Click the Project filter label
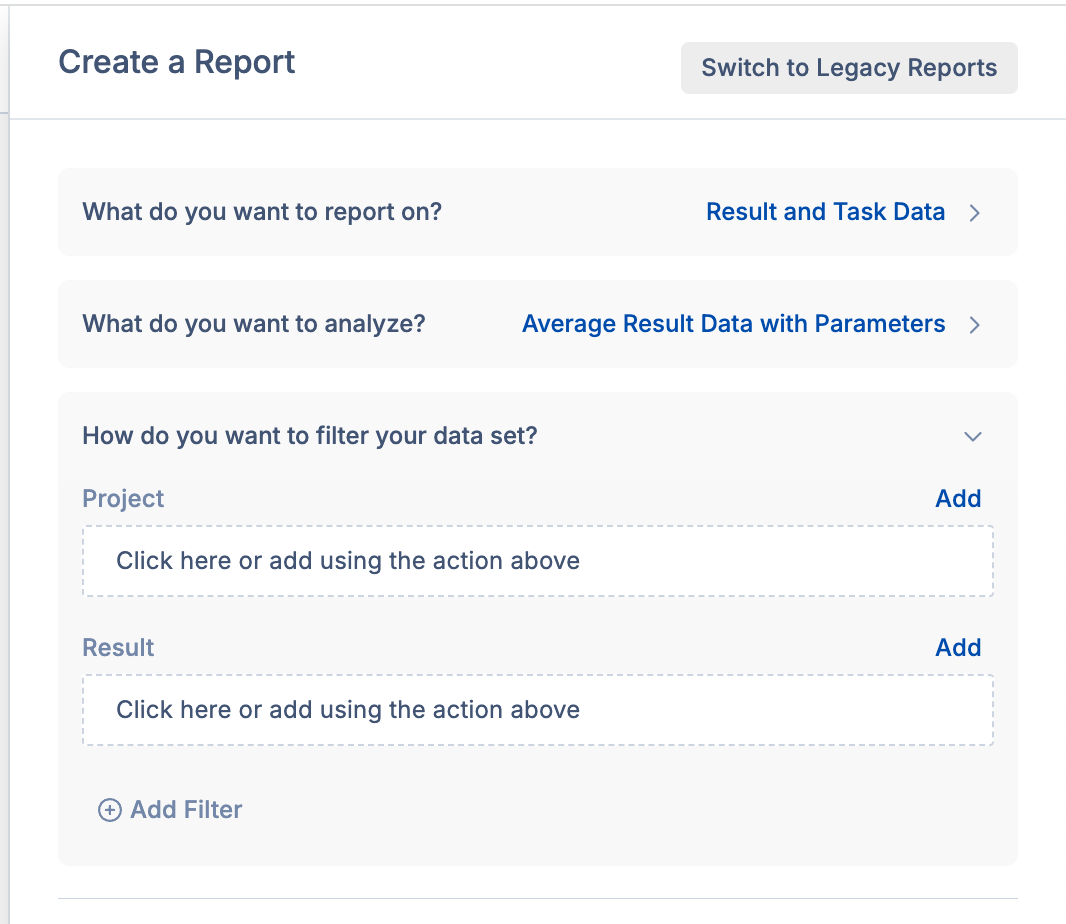This screenshot has width=1066, height=924. pos(123,499)
